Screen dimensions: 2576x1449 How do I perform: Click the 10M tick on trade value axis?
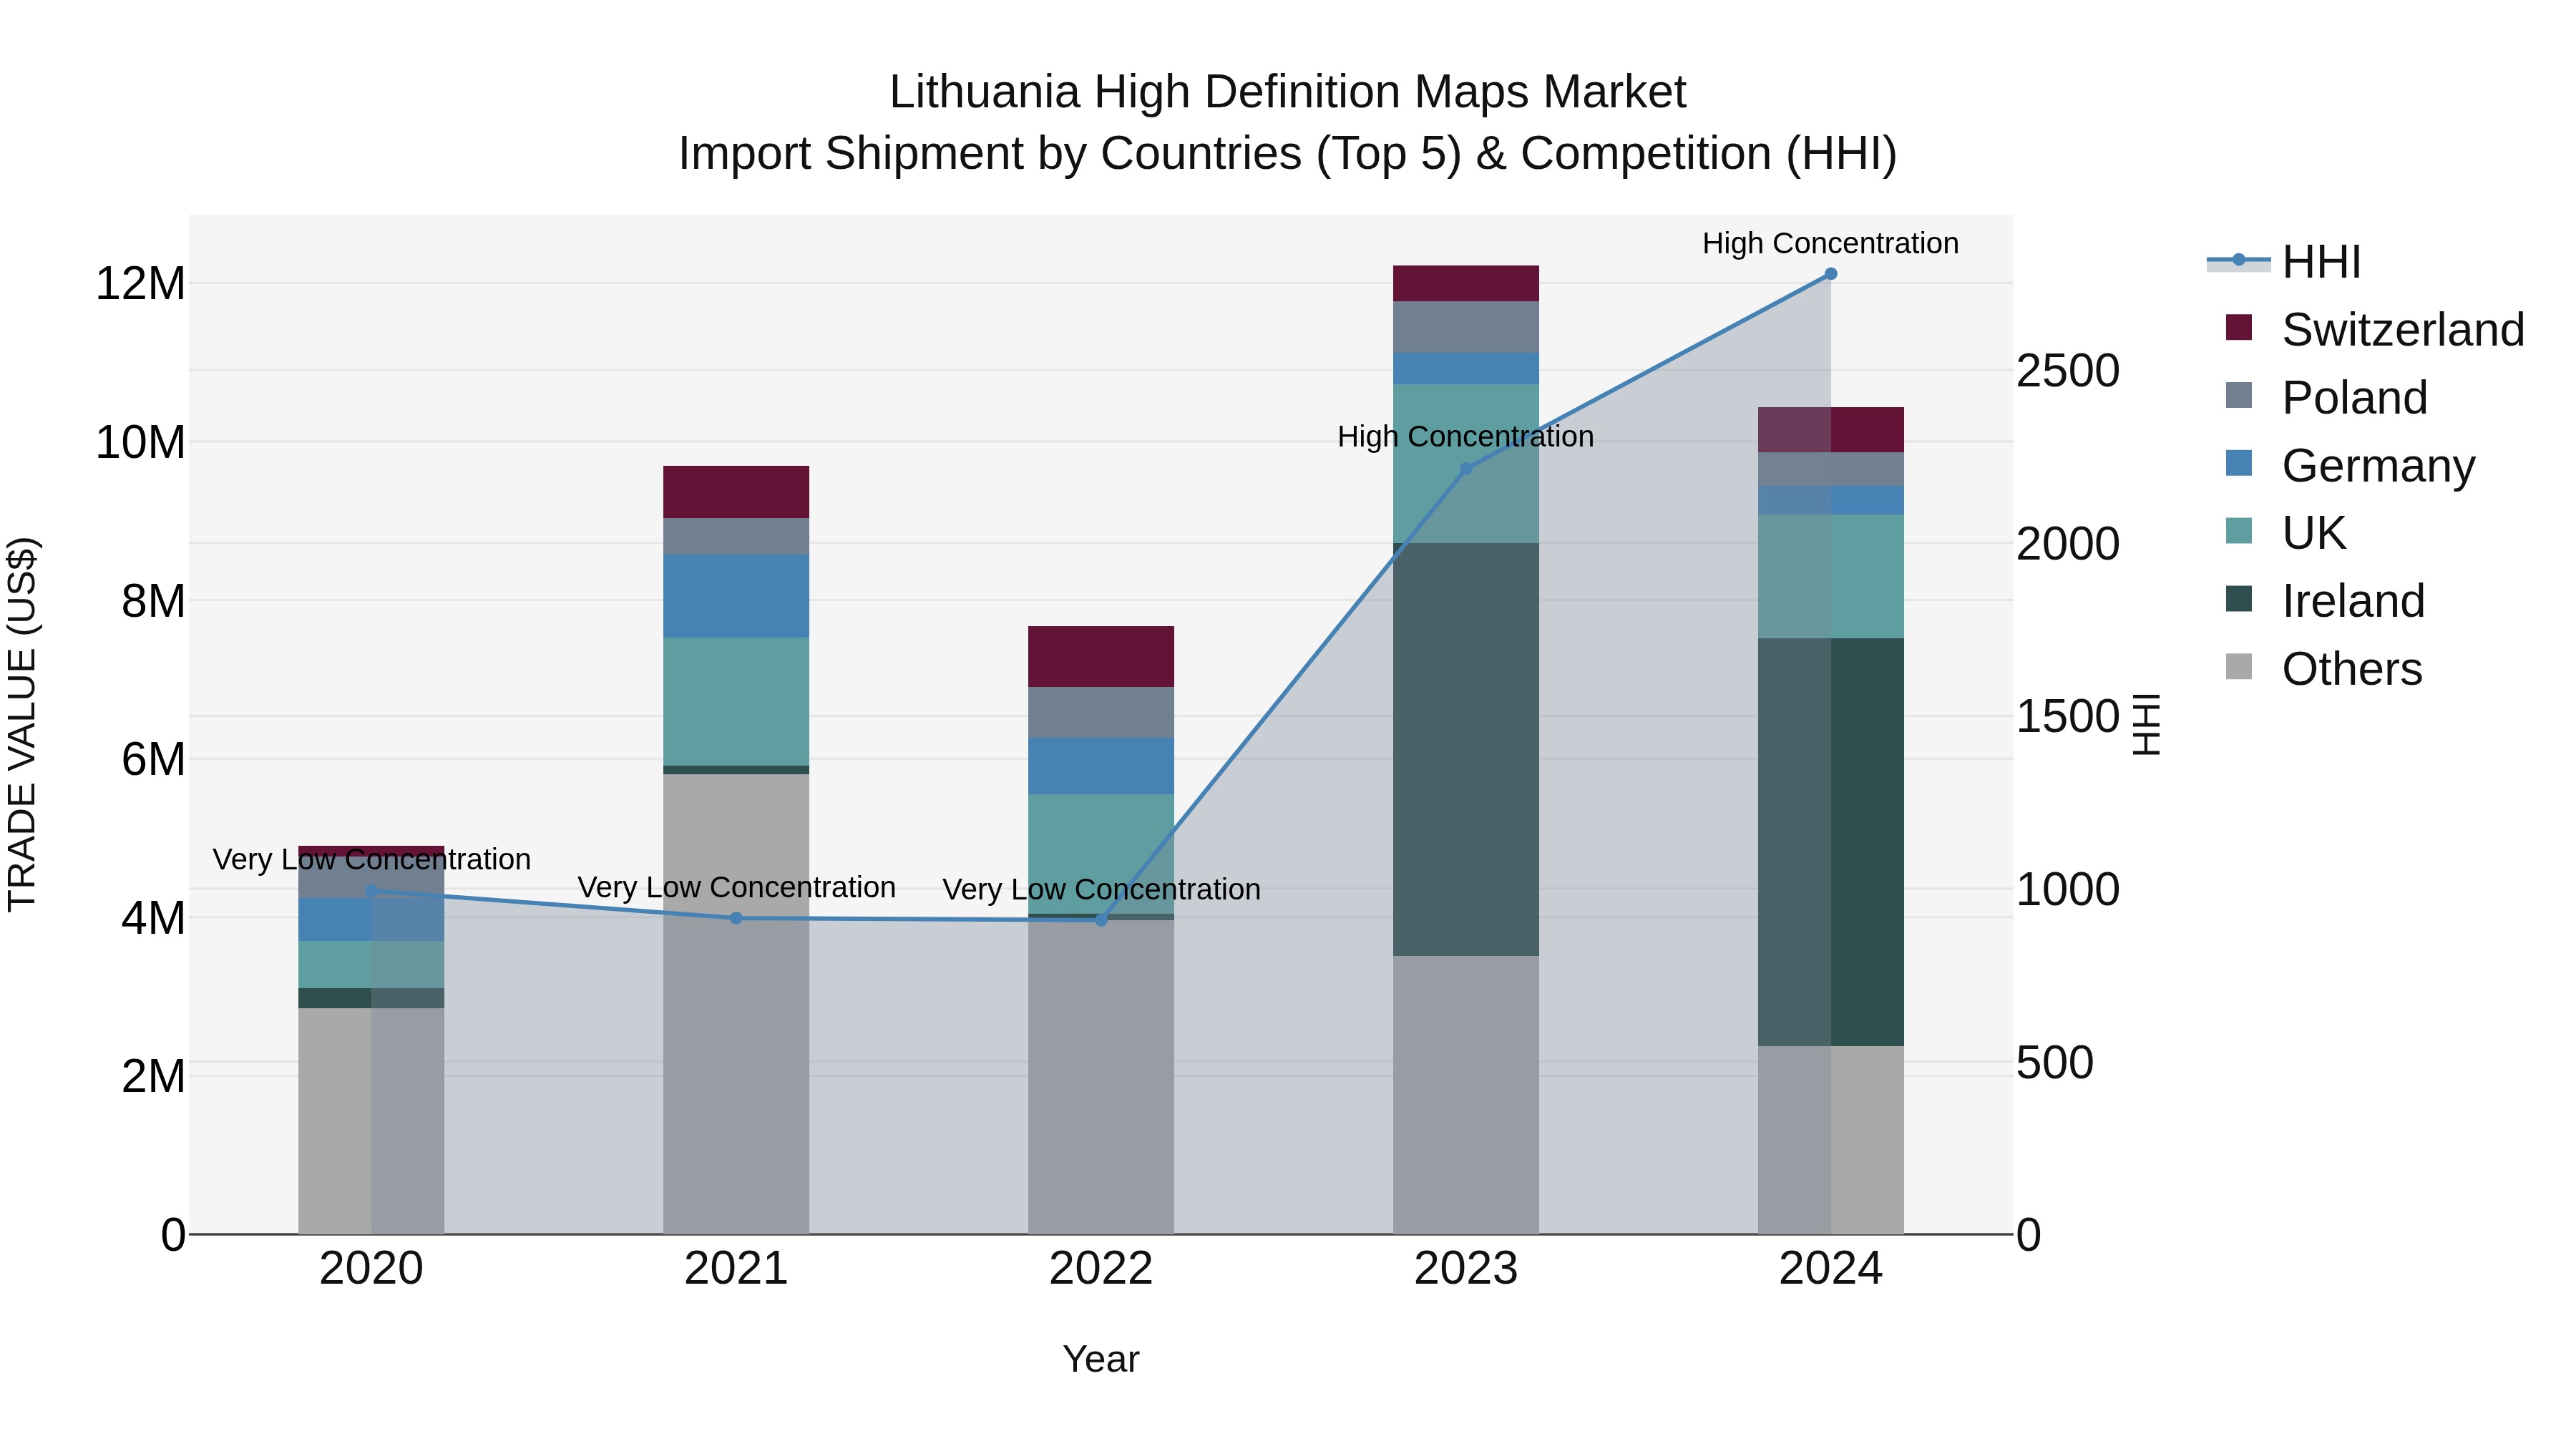(x=140, y=442)
